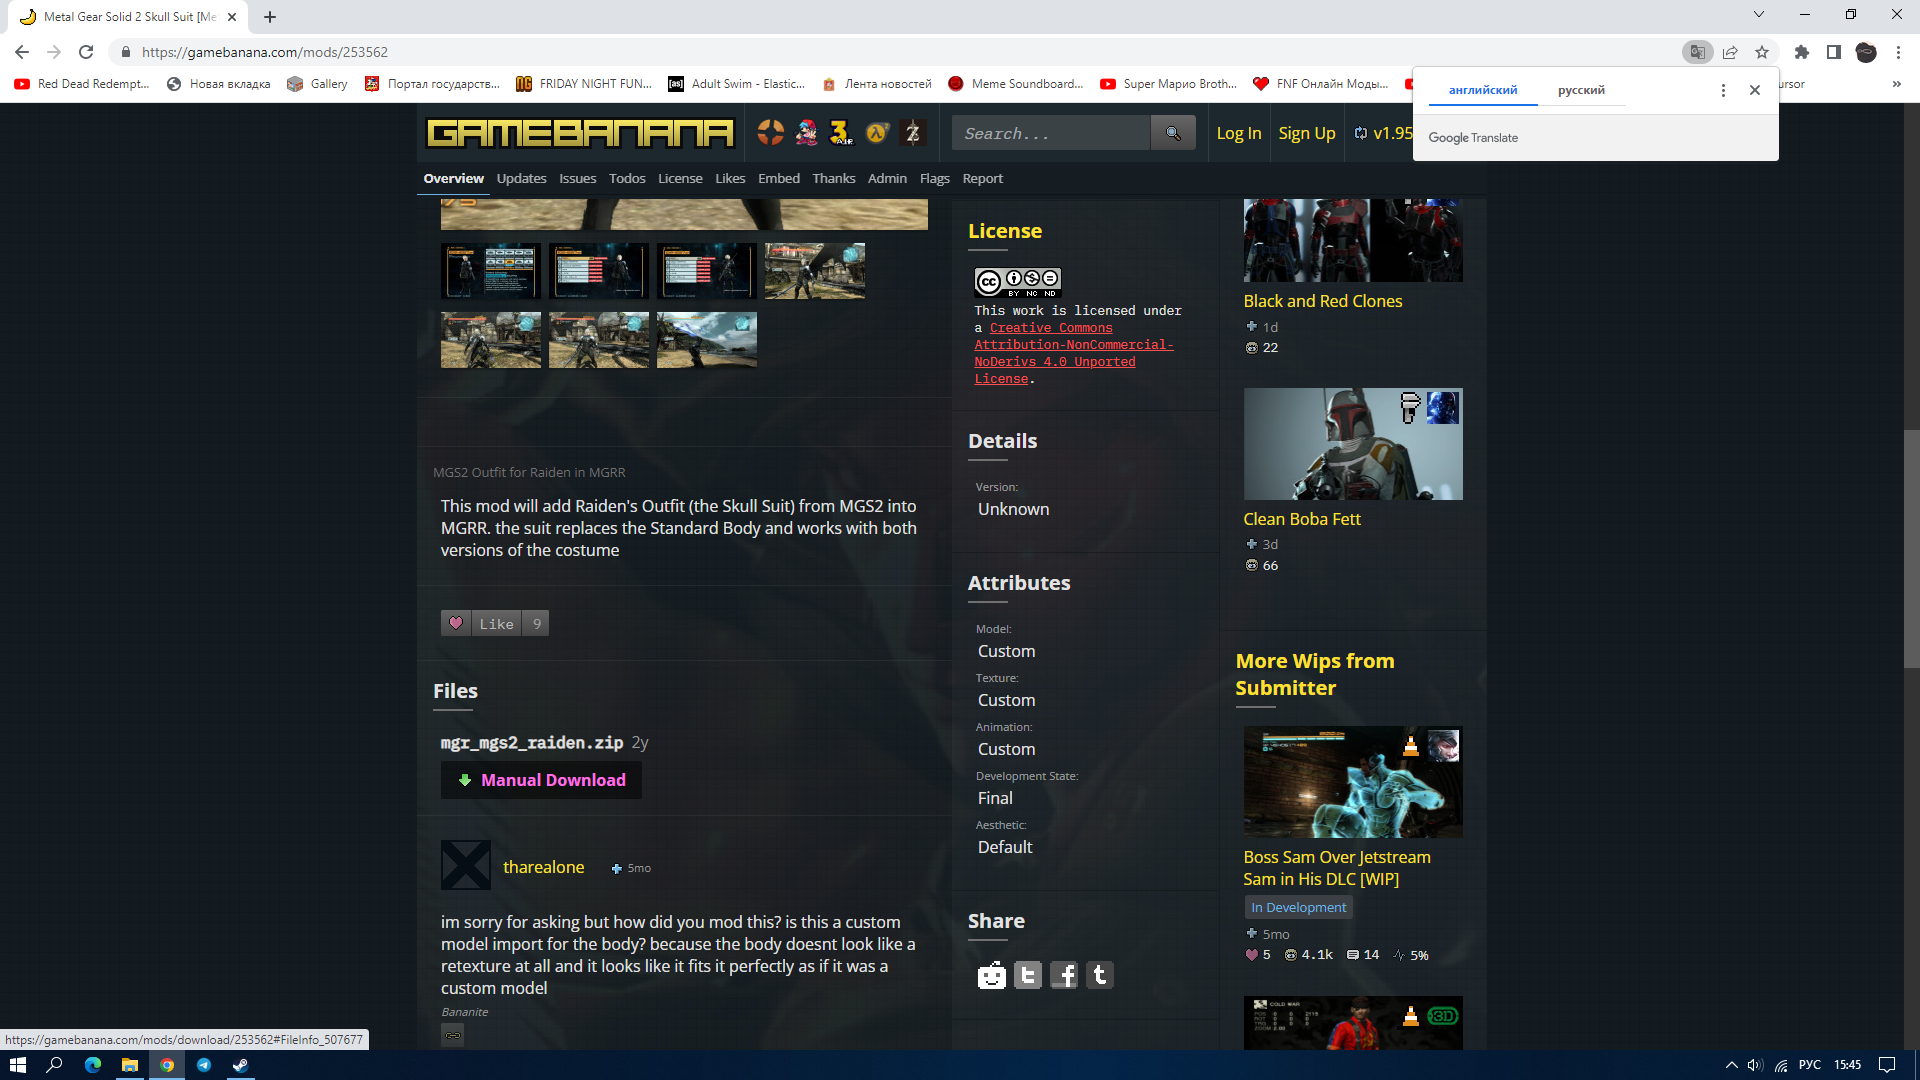Switch to the License tab
Screen dimensions: 1920x1080
click(680, 178)
